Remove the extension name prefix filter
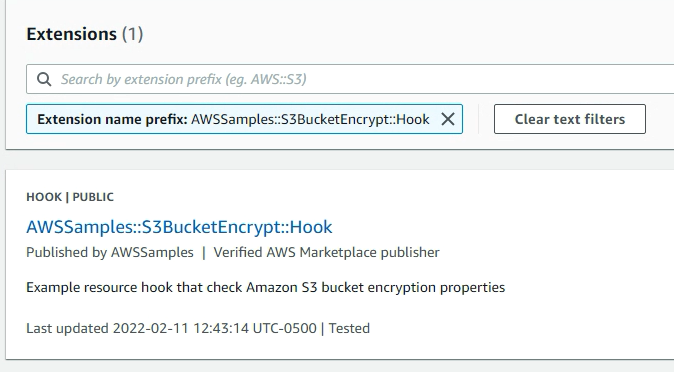The image size is (674, 372). click(x=447, y=119)
